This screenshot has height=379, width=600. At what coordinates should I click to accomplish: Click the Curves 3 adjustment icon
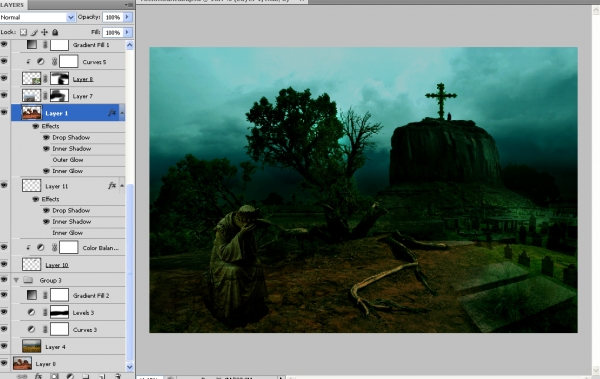(x=31, y=329)
